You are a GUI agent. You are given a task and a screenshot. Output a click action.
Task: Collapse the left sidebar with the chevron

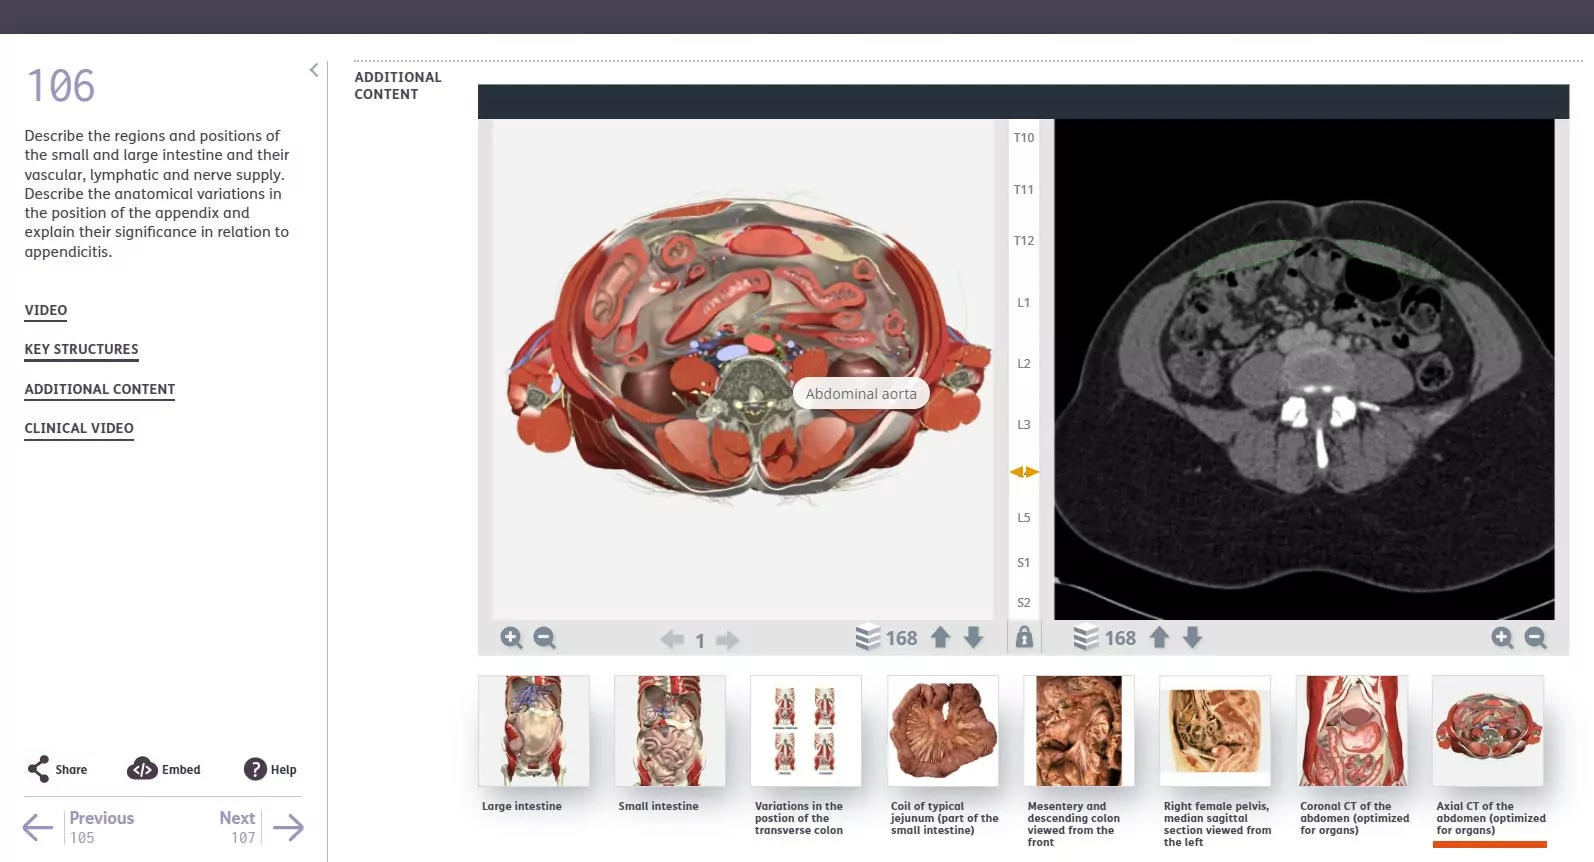(314, 70)
